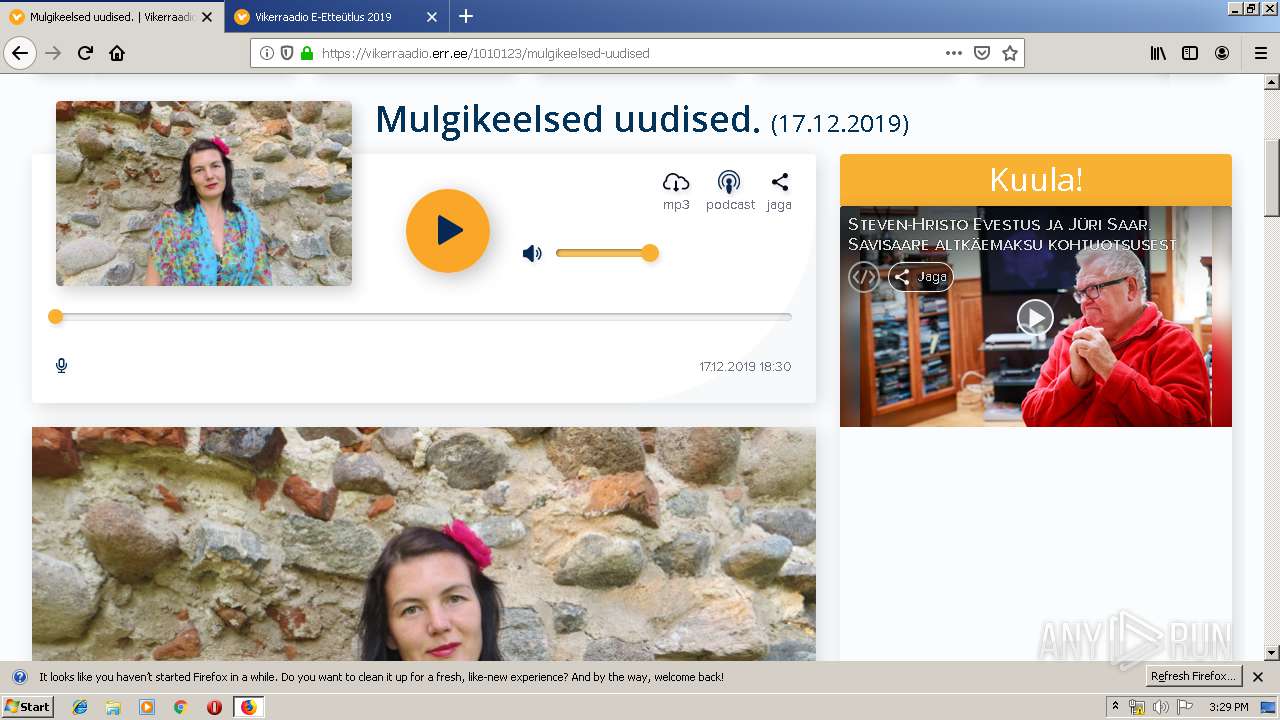The image size is (1280, 720).
Task: Click the small presenter thumbnail photo
Action: pyautogui.click(x=204, y=193)
